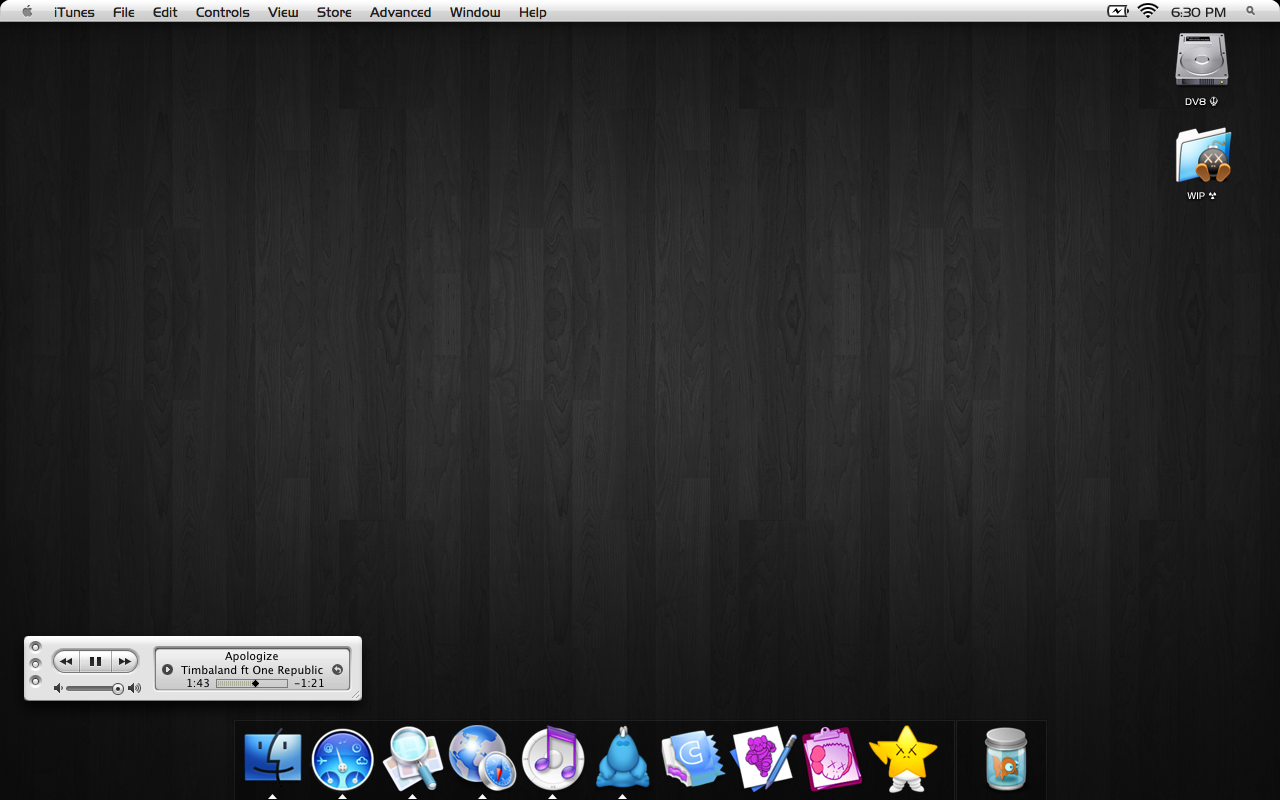Open the Controls menu
This screenshot has width=1280, height=800.
(222, 12)
